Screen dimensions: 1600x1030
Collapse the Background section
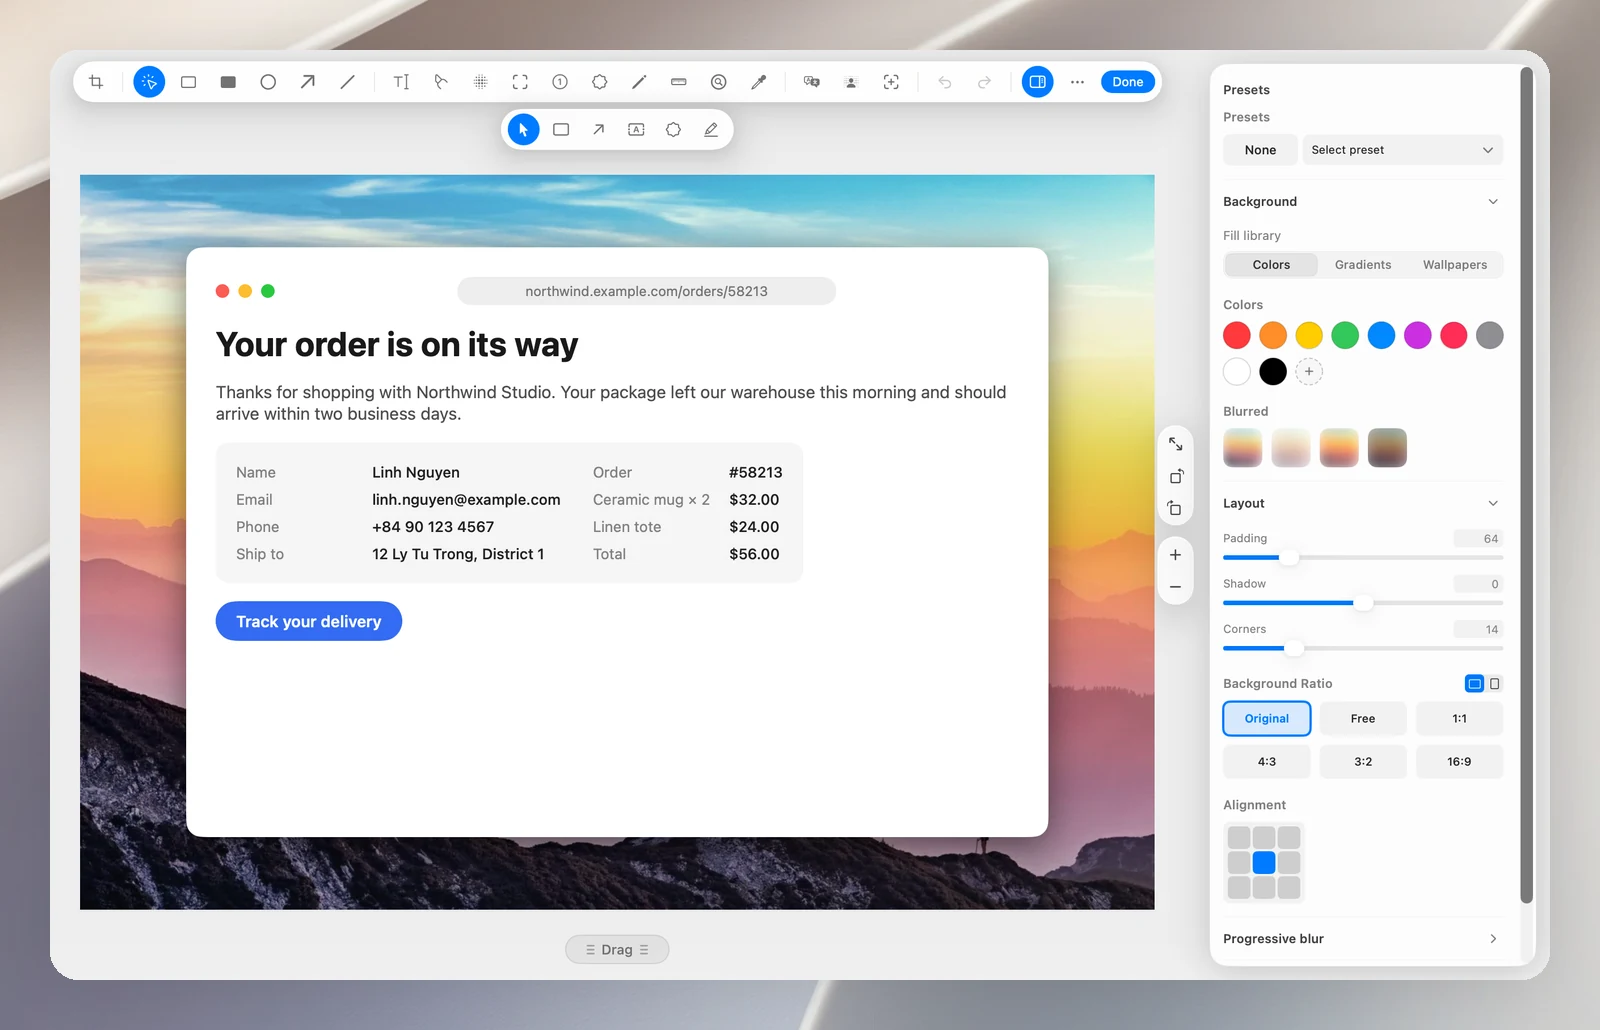(x=1493, y=202)
